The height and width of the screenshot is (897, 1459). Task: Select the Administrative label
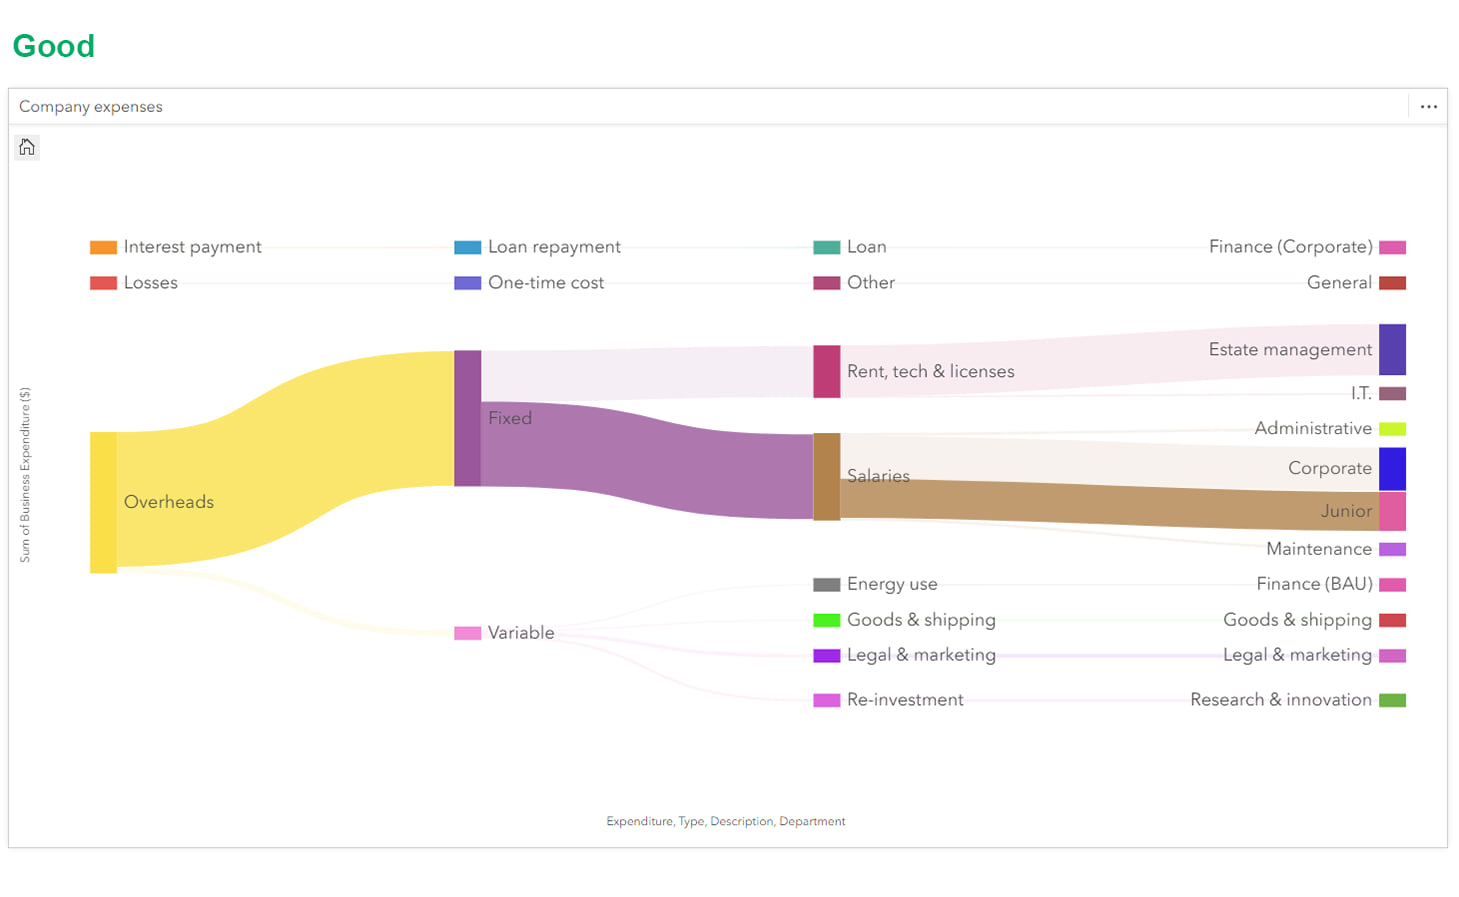click(1312, 428)
